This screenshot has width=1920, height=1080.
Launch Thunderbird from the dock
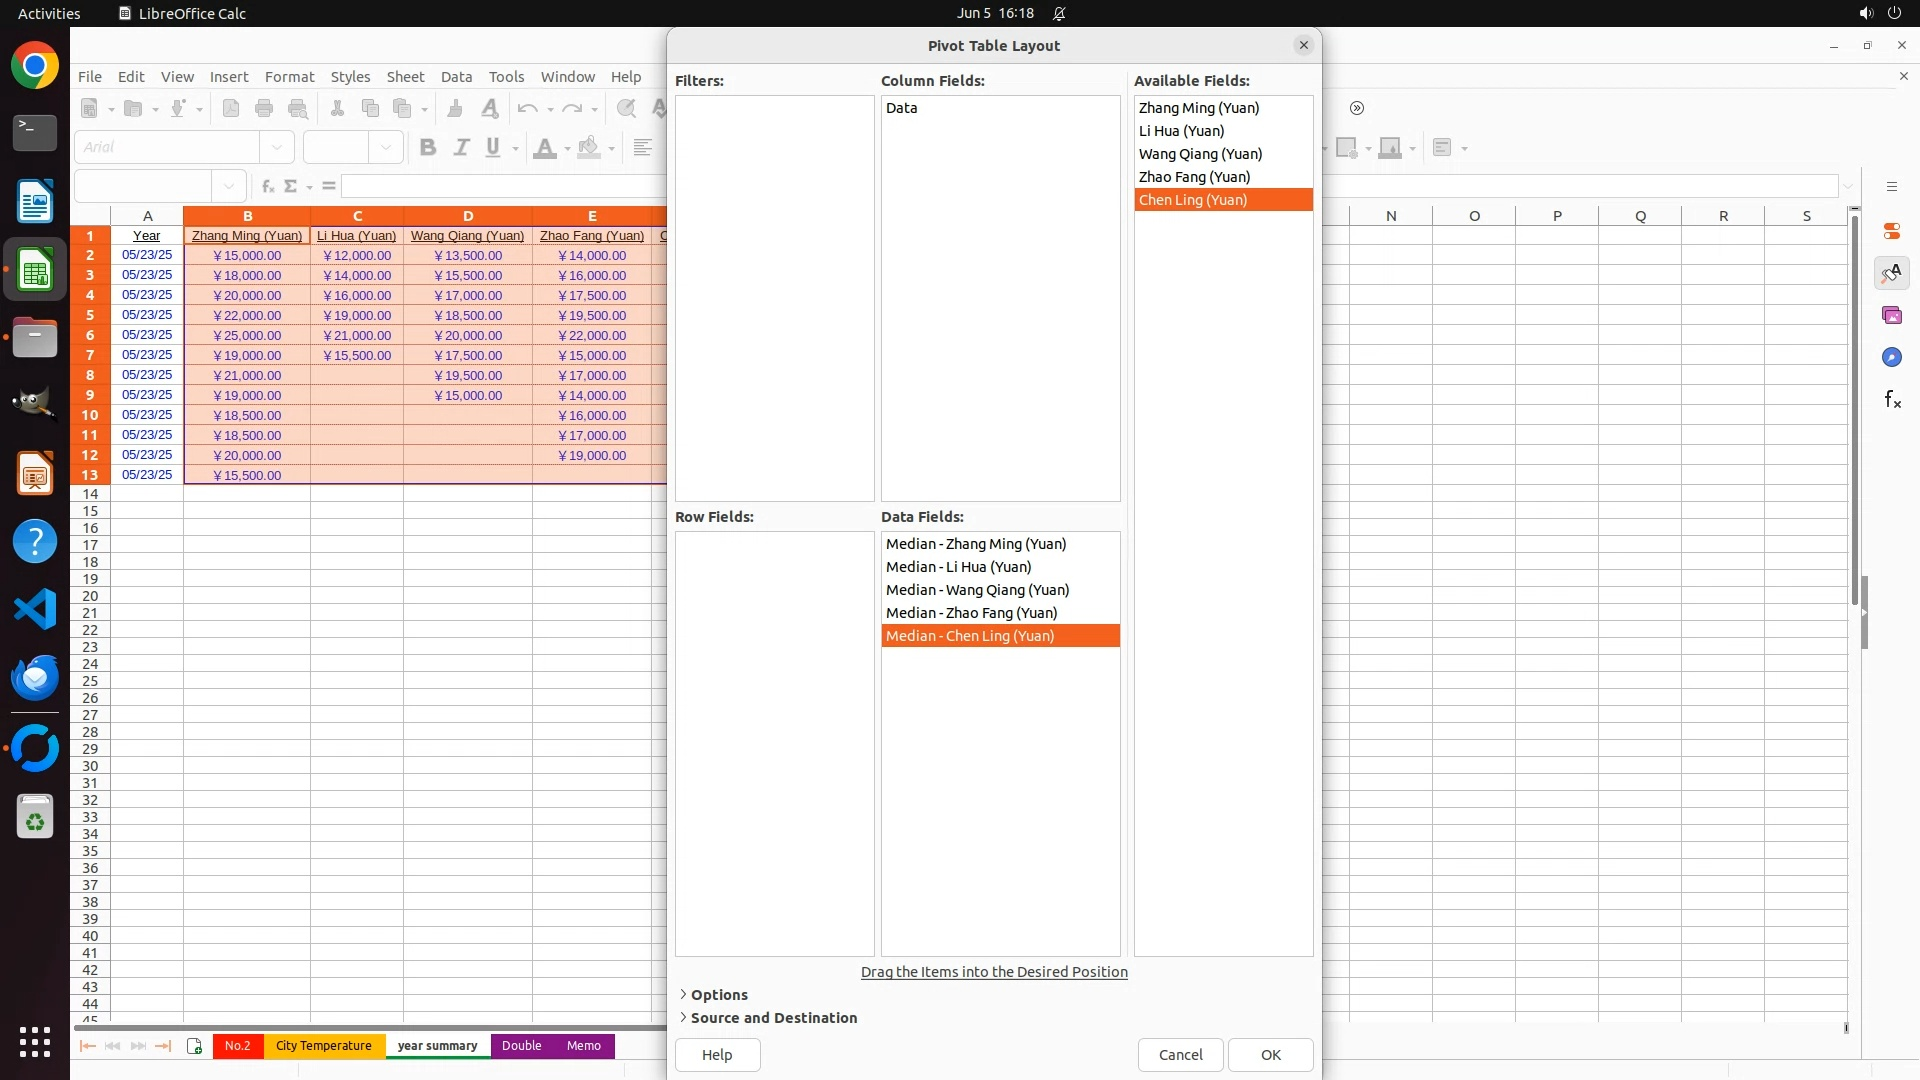pyautogui.click(x=35, y=678)
